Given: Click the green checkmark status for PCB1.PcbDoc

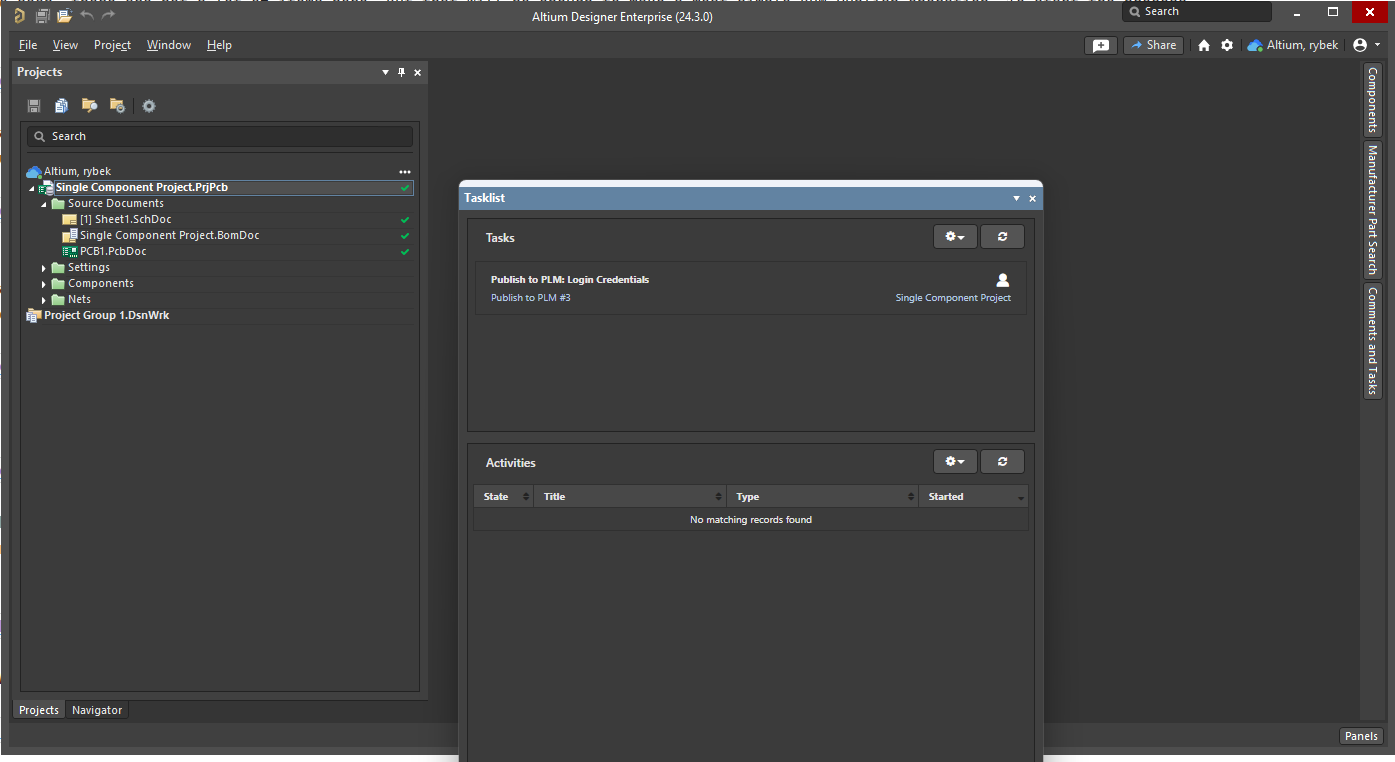Looking at the screenshot, I should [x=405, y=252].
